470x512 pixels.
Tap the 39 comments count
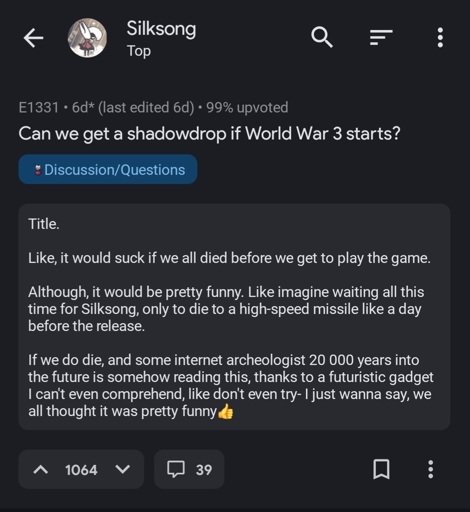(x=204, y=470)
